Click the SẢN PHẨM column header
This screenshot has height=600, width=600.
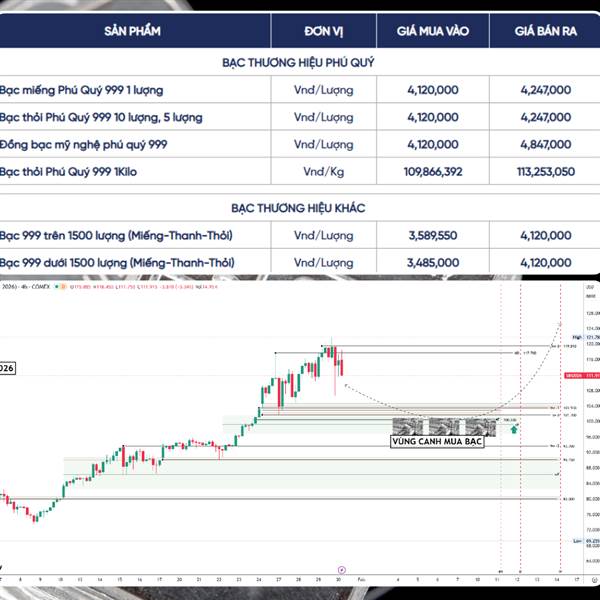[x=132, y=31]
